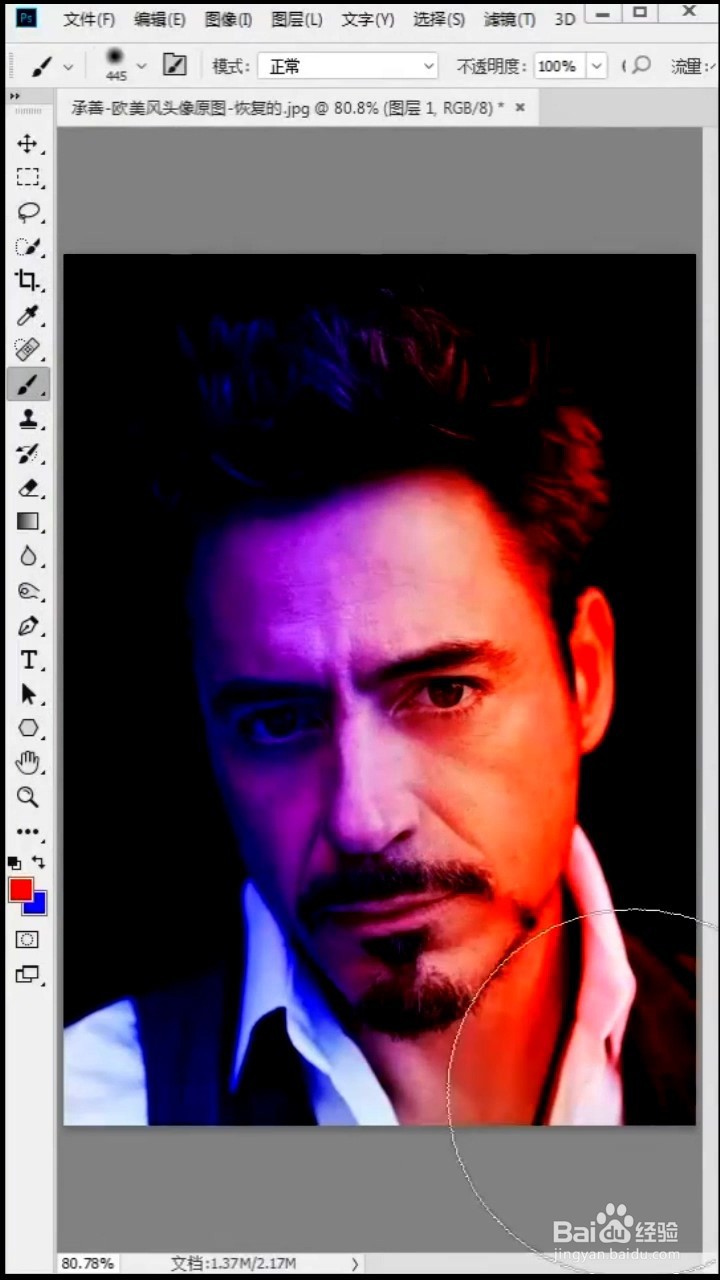Viewport: 720px width, 1280px height.
Task: Change the screen mode
Action: (x=28, y=974)
